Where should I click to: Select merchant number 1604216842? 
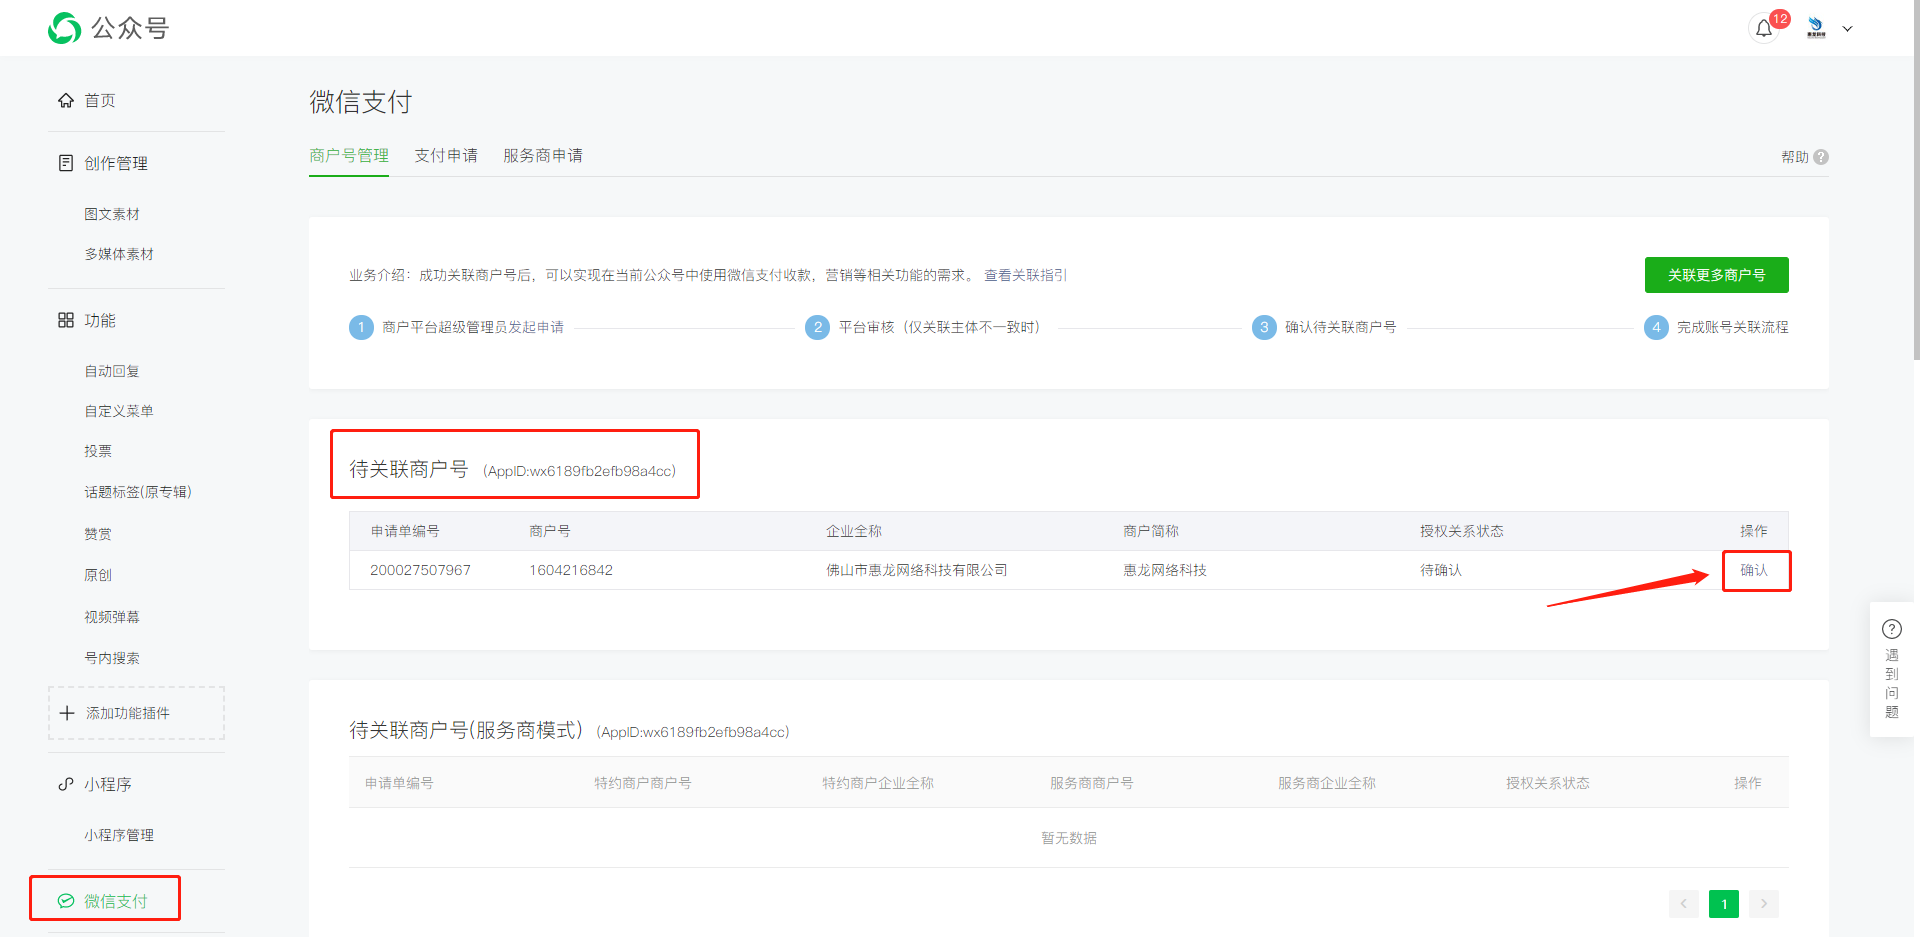click(x=571, y=570)
